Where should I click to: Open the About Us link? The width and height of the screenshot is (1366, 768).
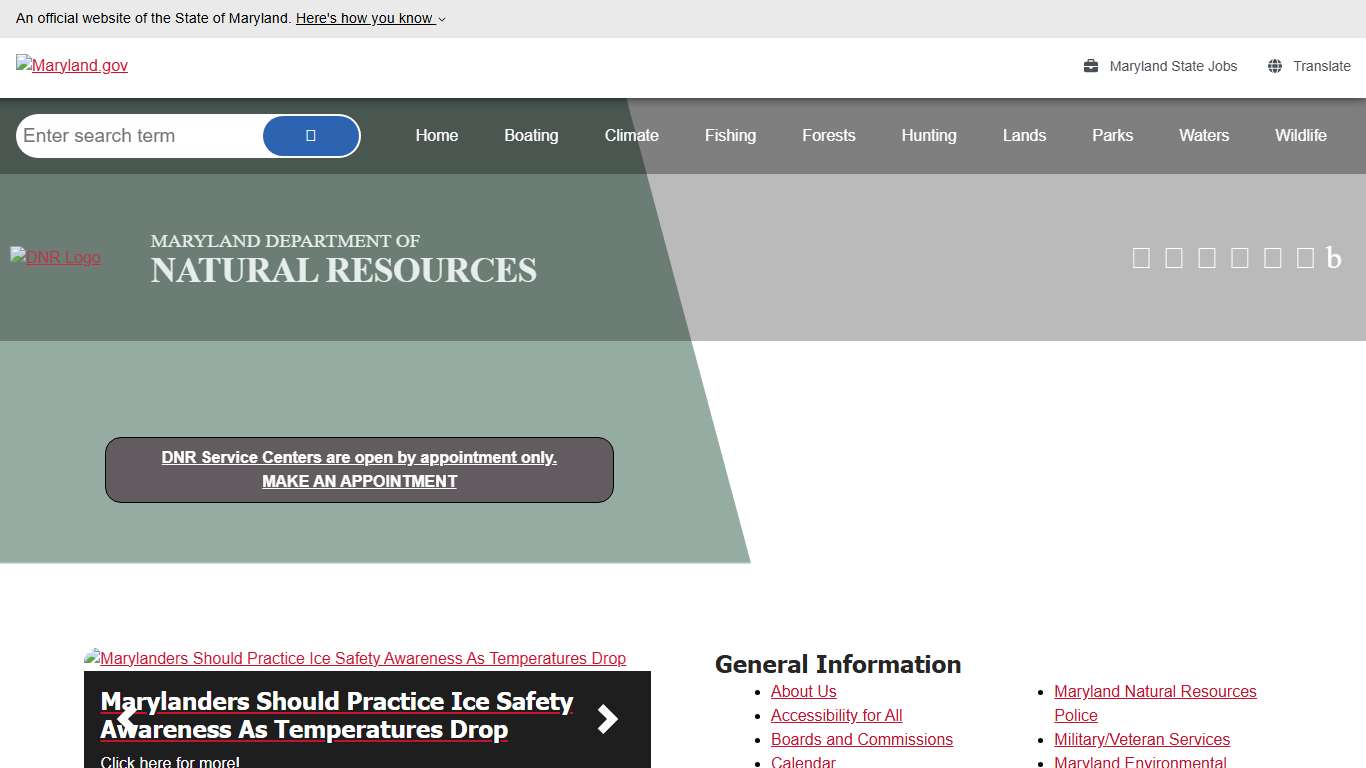click(x=803, y=691)
